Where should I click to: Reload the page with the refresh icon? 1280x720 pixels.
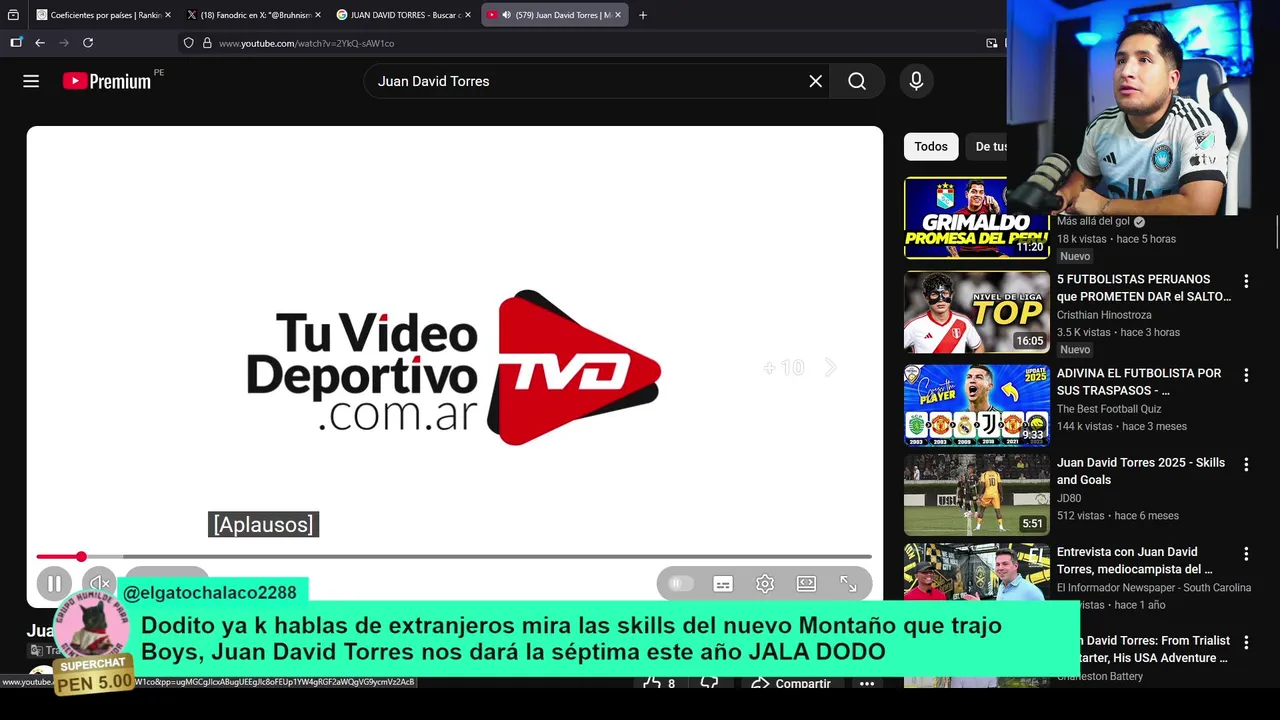pos(88,43)
